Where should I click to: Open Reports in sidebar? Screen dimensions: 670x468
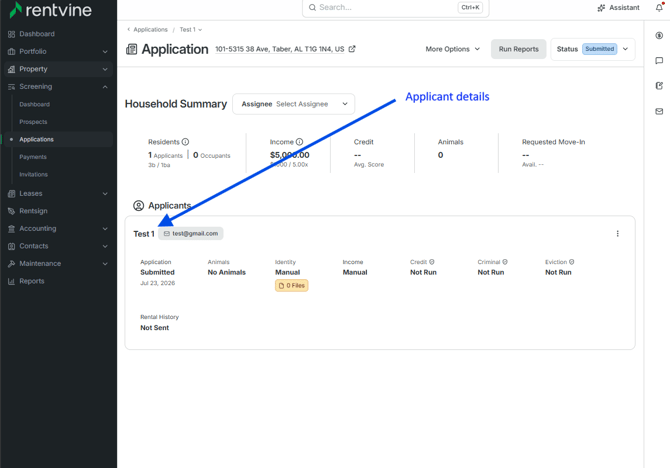32,281
